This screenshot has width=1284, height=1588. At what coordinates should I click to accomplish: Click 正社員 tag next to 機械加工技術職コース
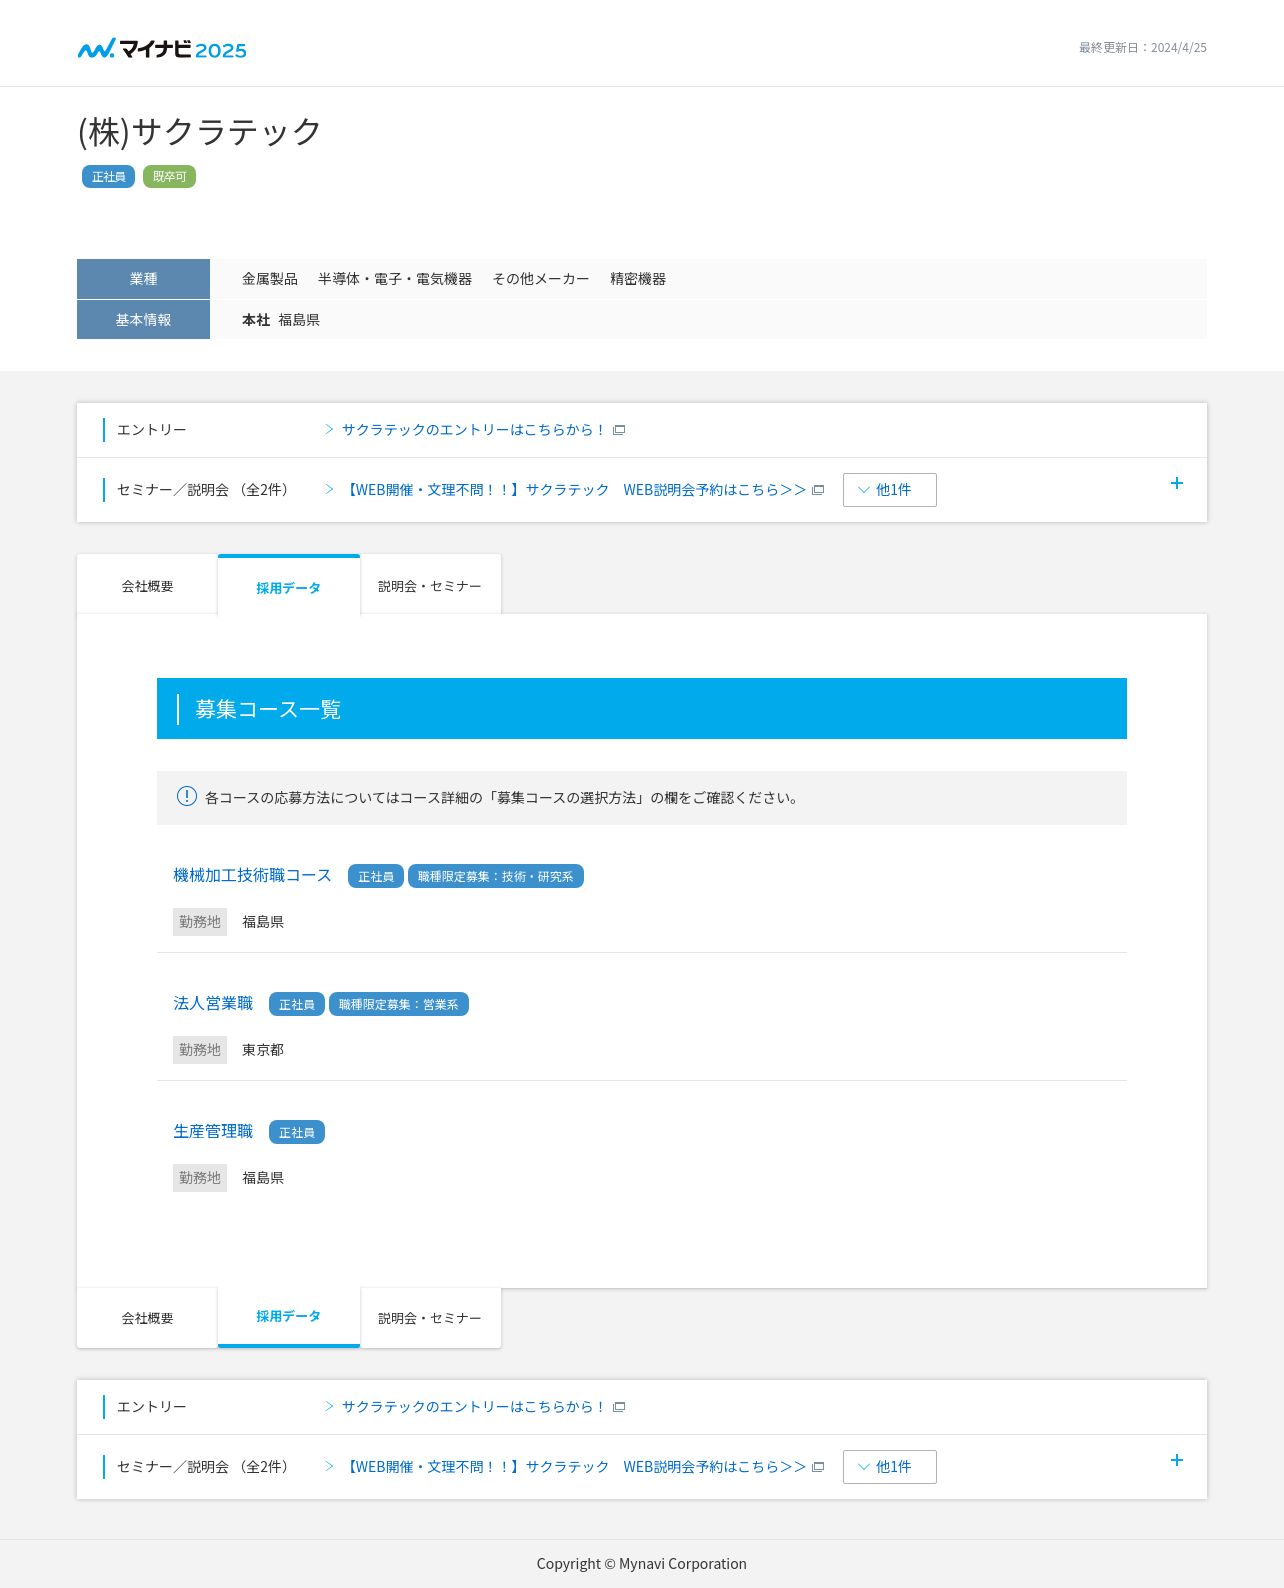point(375,876)
